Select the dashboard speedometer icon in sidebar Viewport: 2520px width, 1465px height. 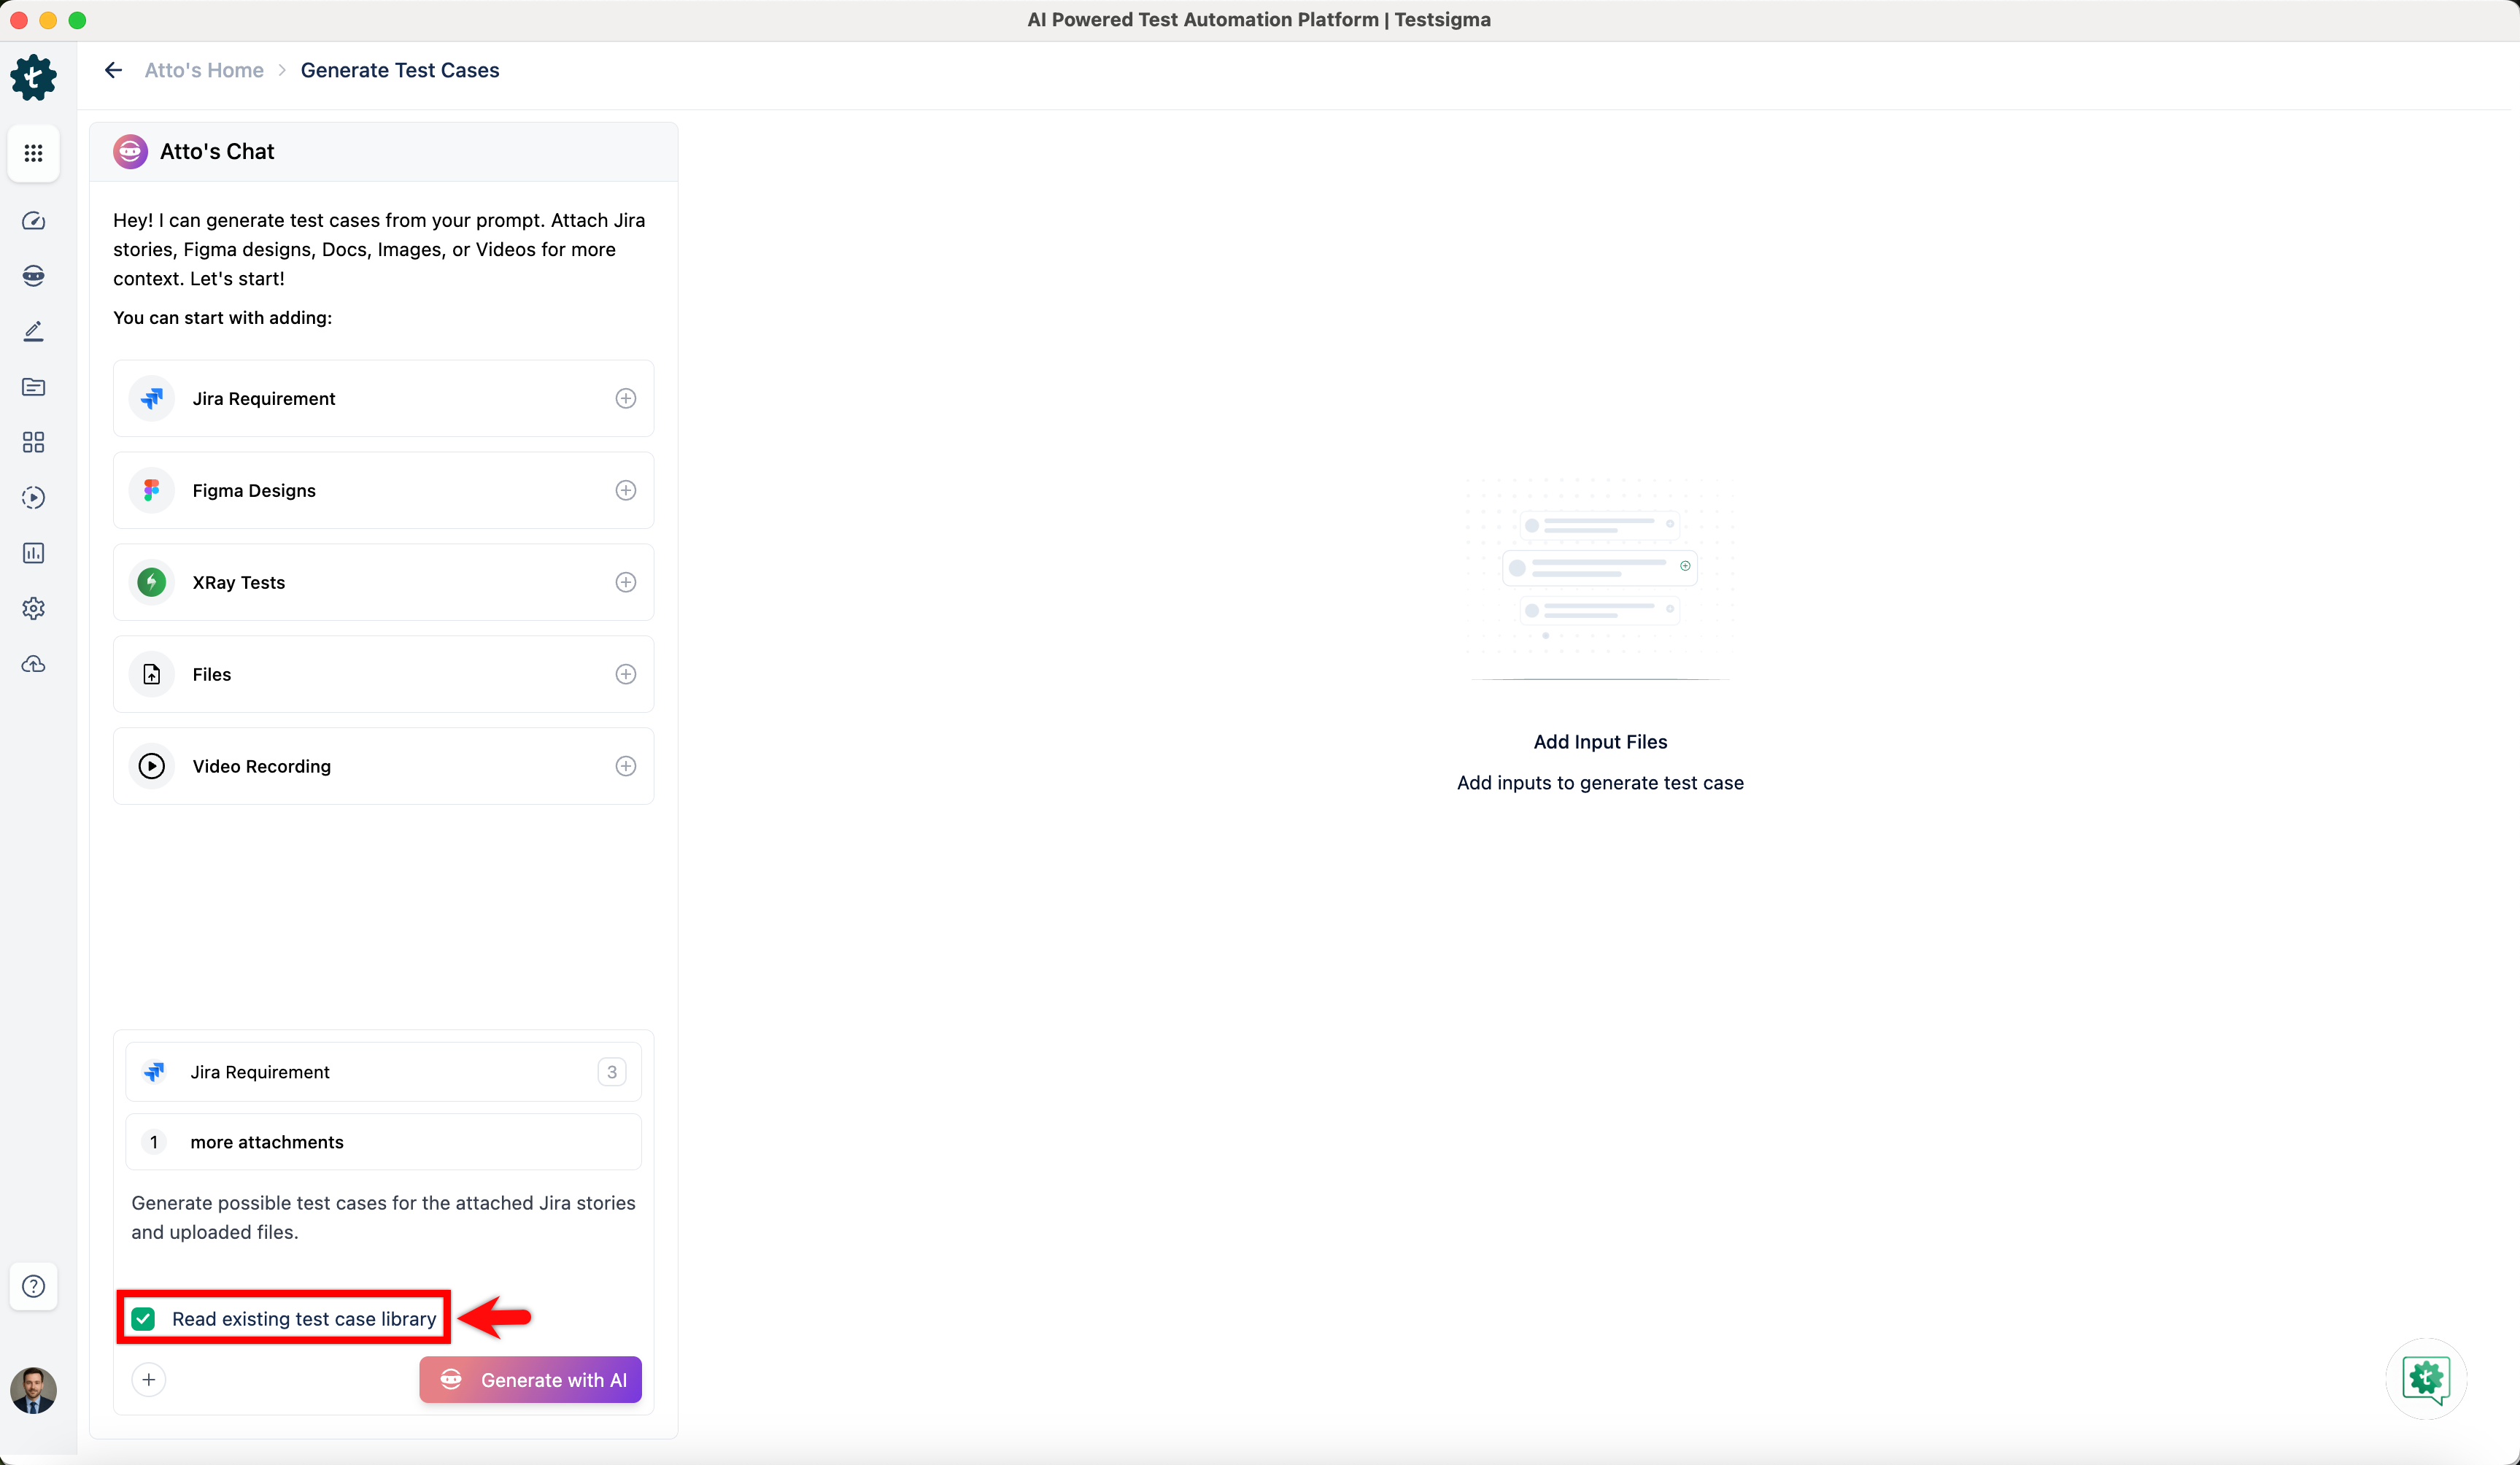tap(33, 221)
